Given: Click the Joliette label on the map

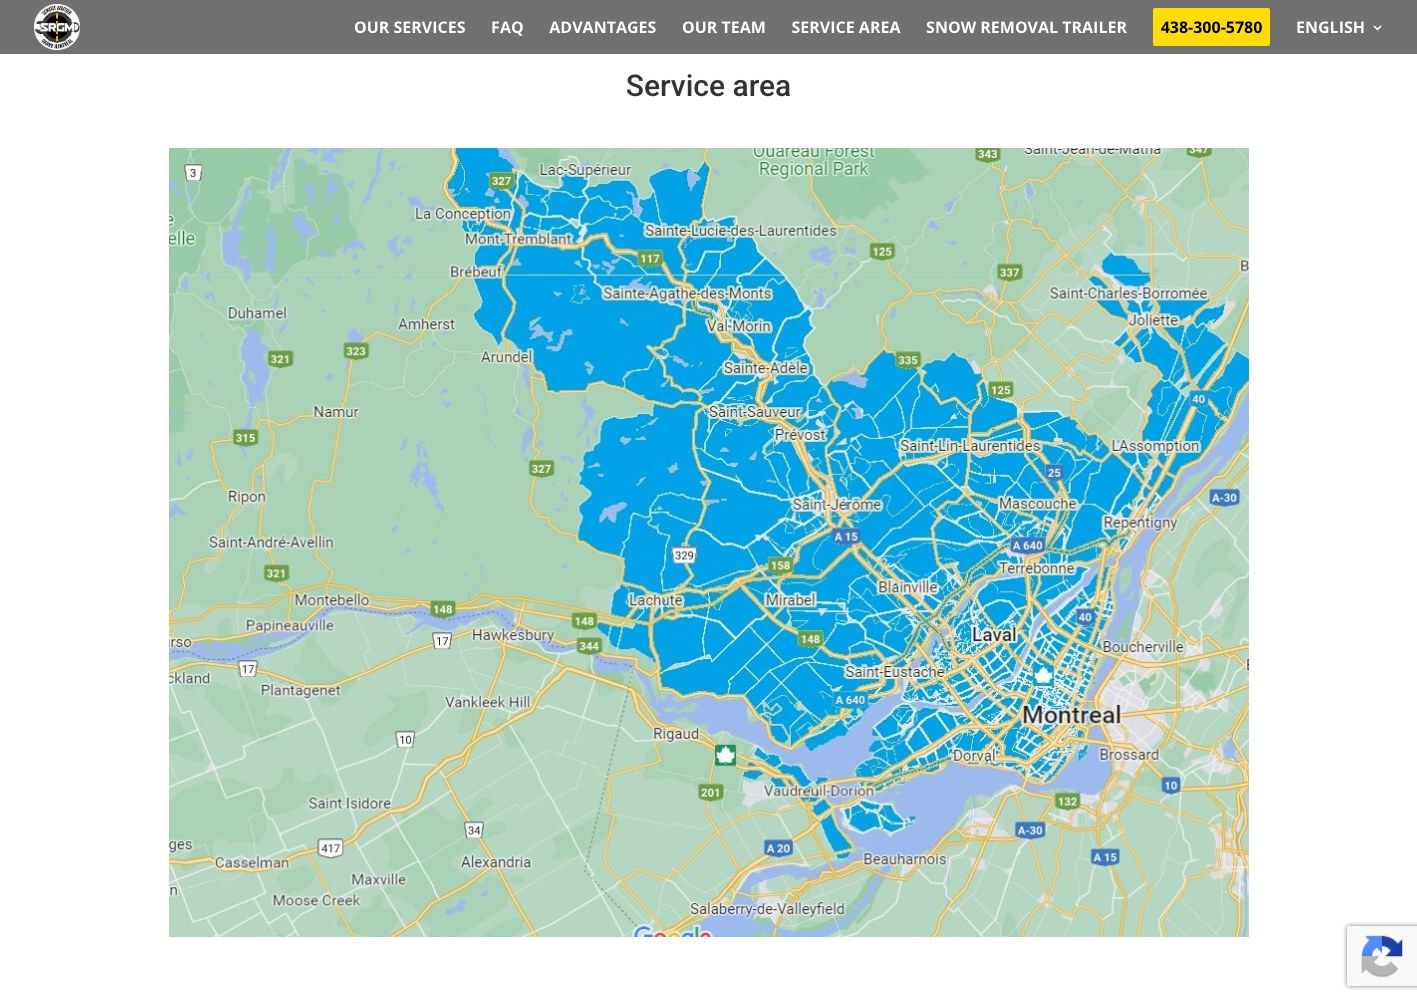Looking at the screenshot, I should click(x=1153, y=320).
